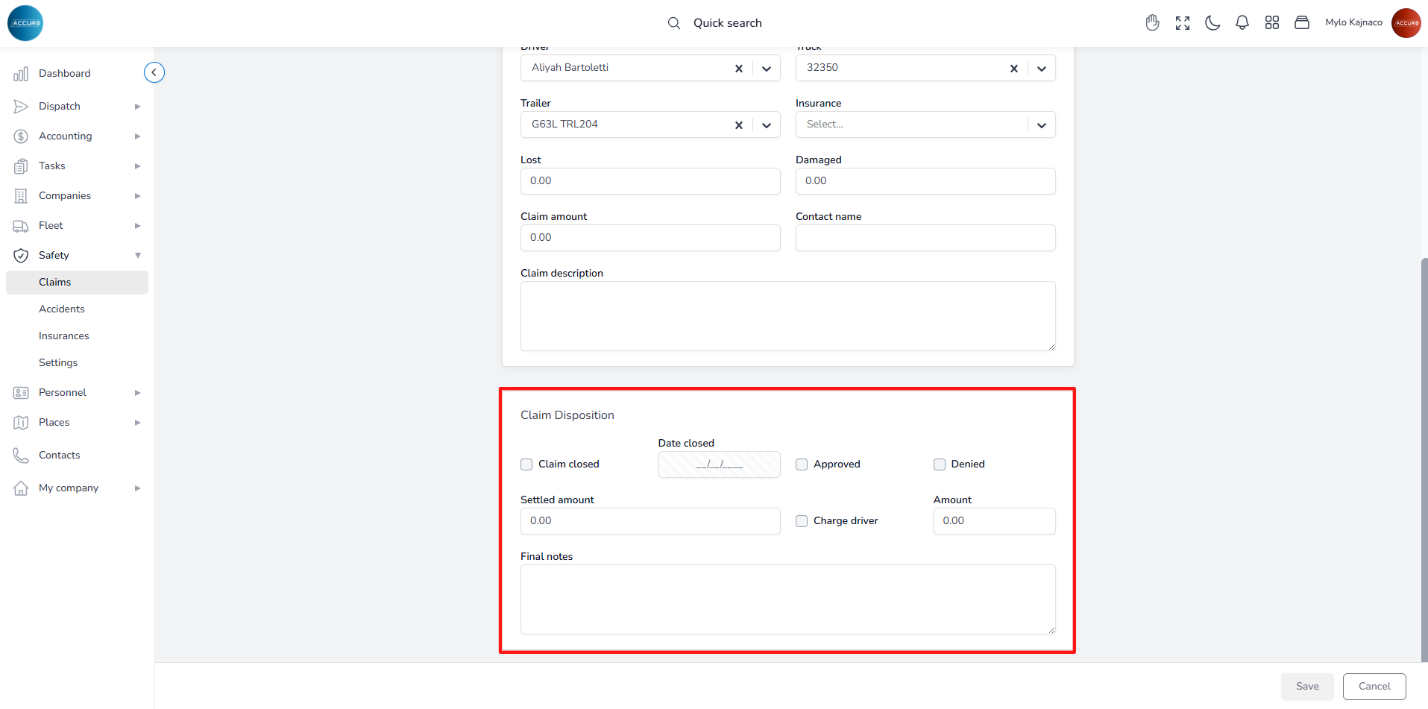Open notifications bell icon
Viewport: 1428px width, 709px height.
coord(1242,23)
